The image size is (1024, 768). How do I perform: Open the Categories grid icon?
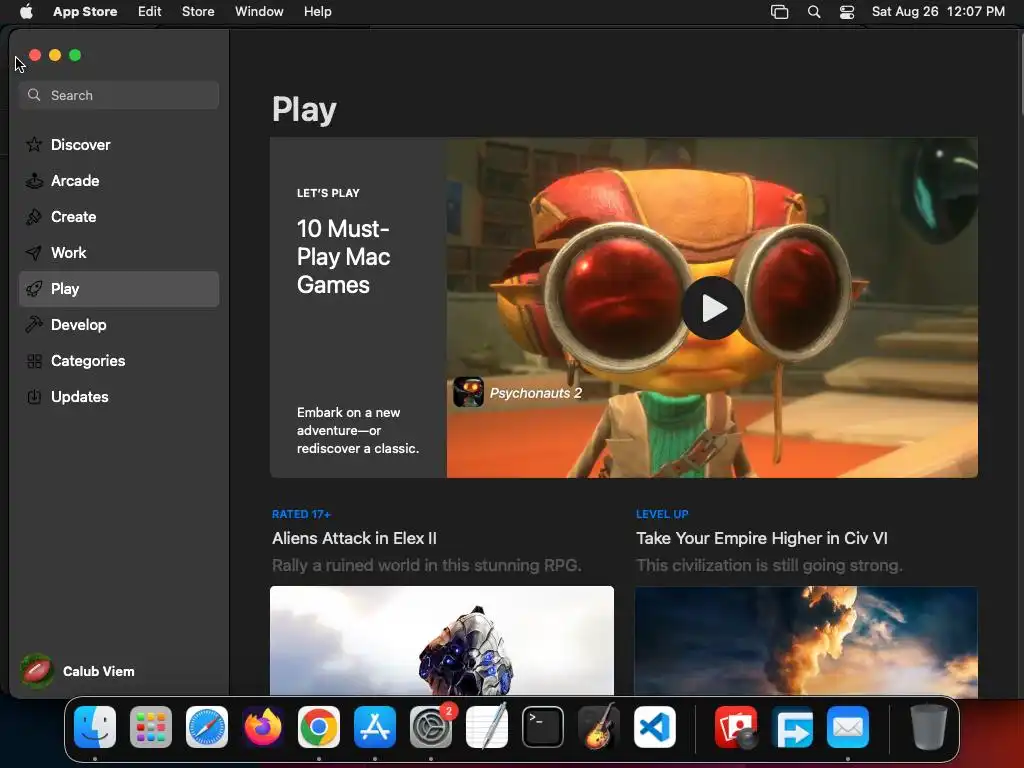coord(34,360)
